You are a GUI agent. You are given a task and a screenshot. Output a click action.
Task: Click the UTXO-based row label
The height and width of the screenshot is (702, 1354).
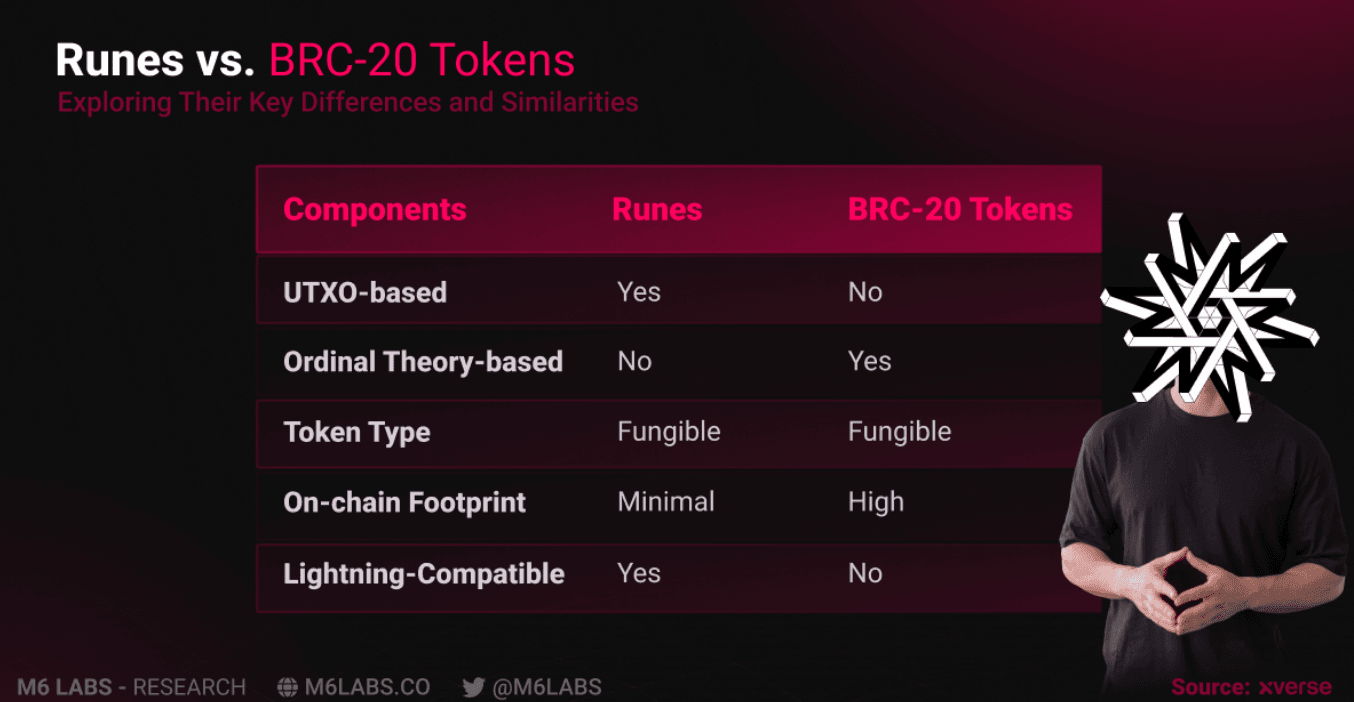click(x=365, y=292)
